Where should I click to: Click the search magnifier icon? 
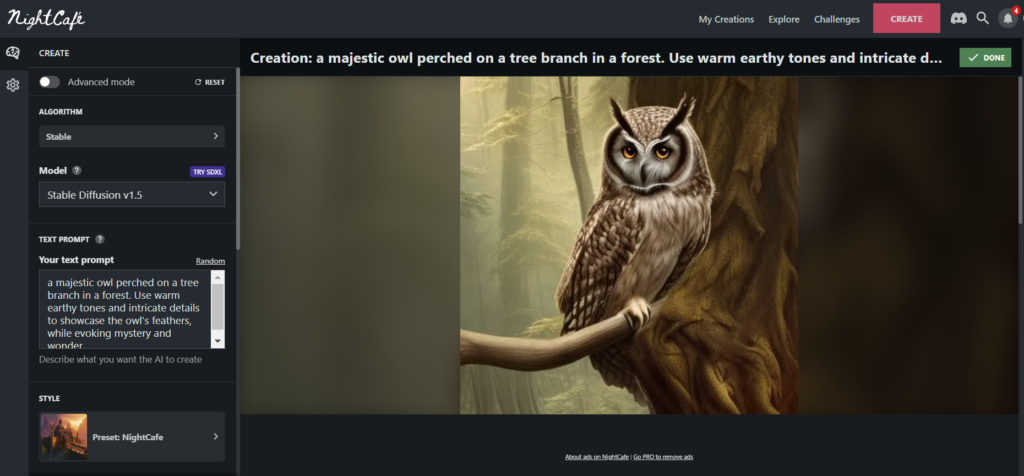(x=982, y=18)
